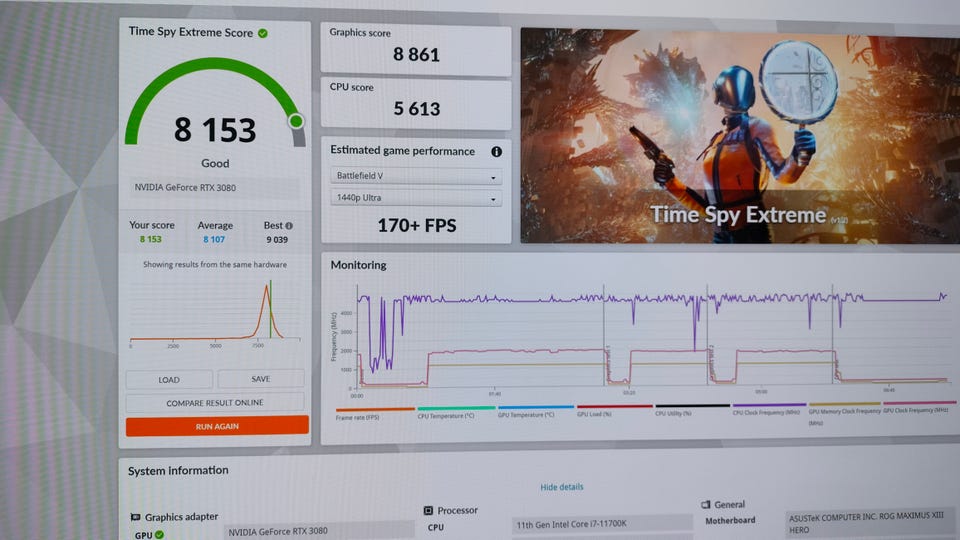Click the green GPU status check icon
The image size is (960, 540).
tap(160, 534)
